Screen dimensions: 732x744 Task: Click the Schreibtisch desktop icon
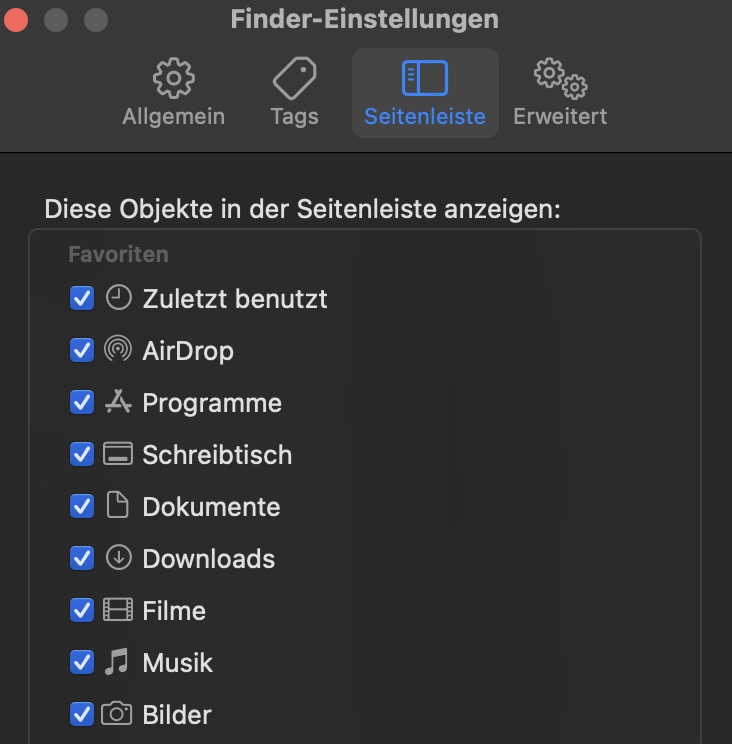118,454
